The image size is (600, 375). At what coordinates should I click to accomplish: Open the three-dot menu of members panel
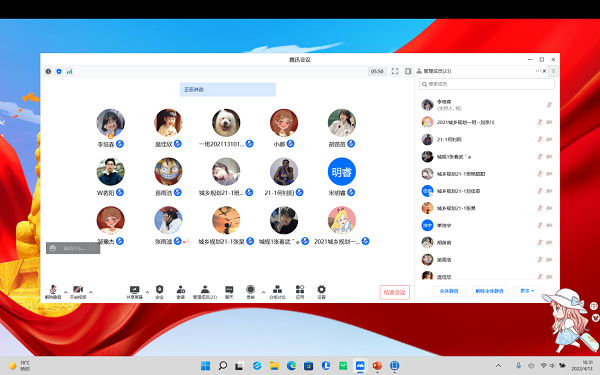[538, 71]
